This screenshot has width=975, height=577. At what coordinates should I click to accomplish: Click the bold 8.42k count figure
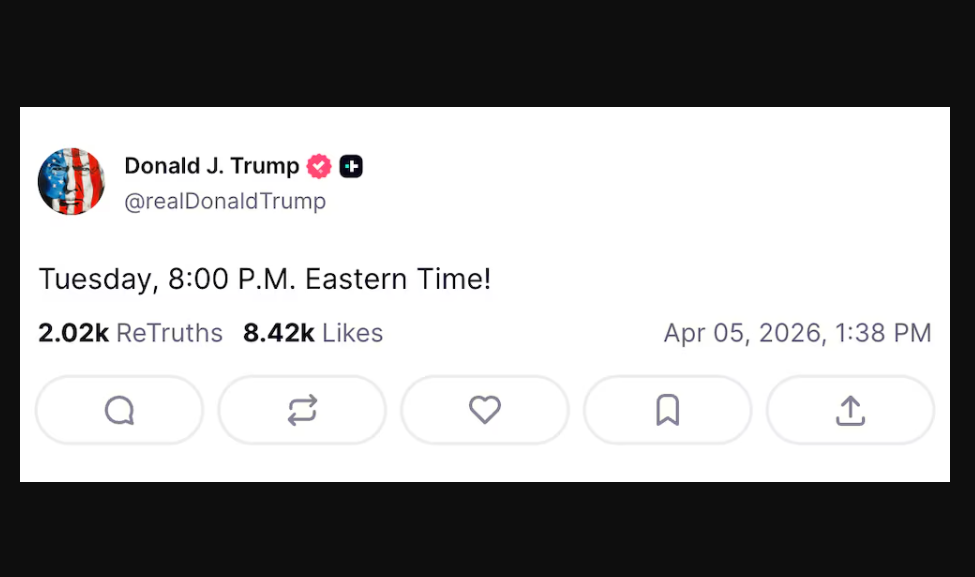click(279, 333)
